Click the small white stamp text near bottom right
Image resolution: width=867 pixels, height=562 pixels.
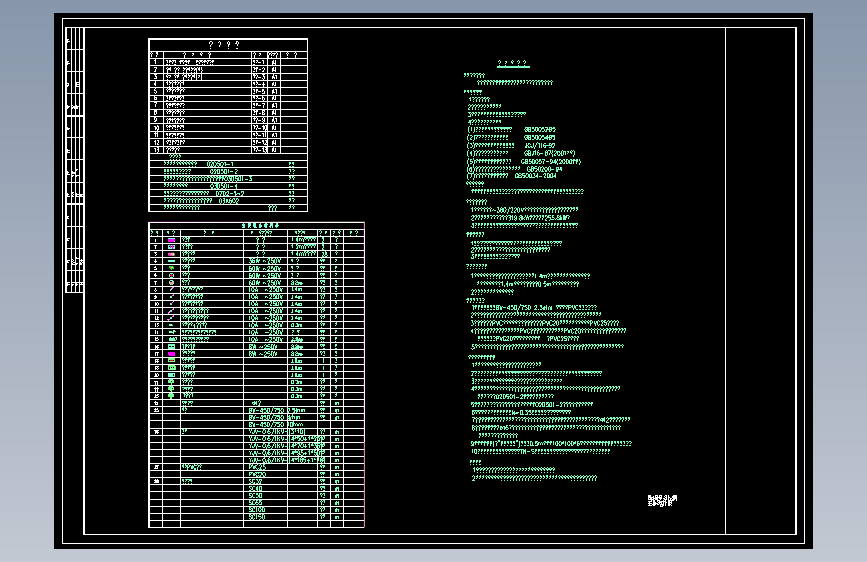(x=662, y=501)
